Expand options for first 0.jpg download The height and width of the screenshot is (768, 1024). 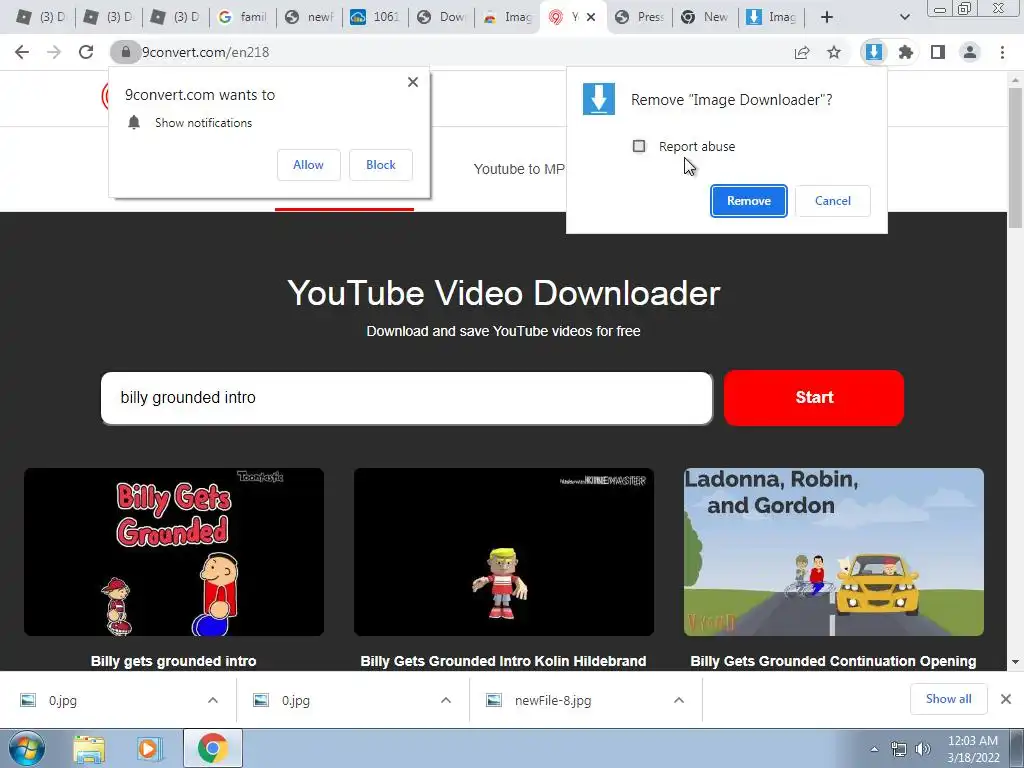(213, 700)
